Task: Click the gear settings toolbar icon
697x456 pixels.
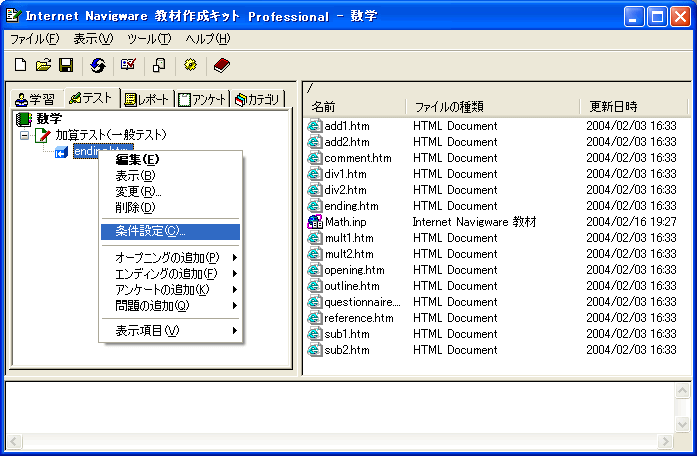Action: coord(190,65)
